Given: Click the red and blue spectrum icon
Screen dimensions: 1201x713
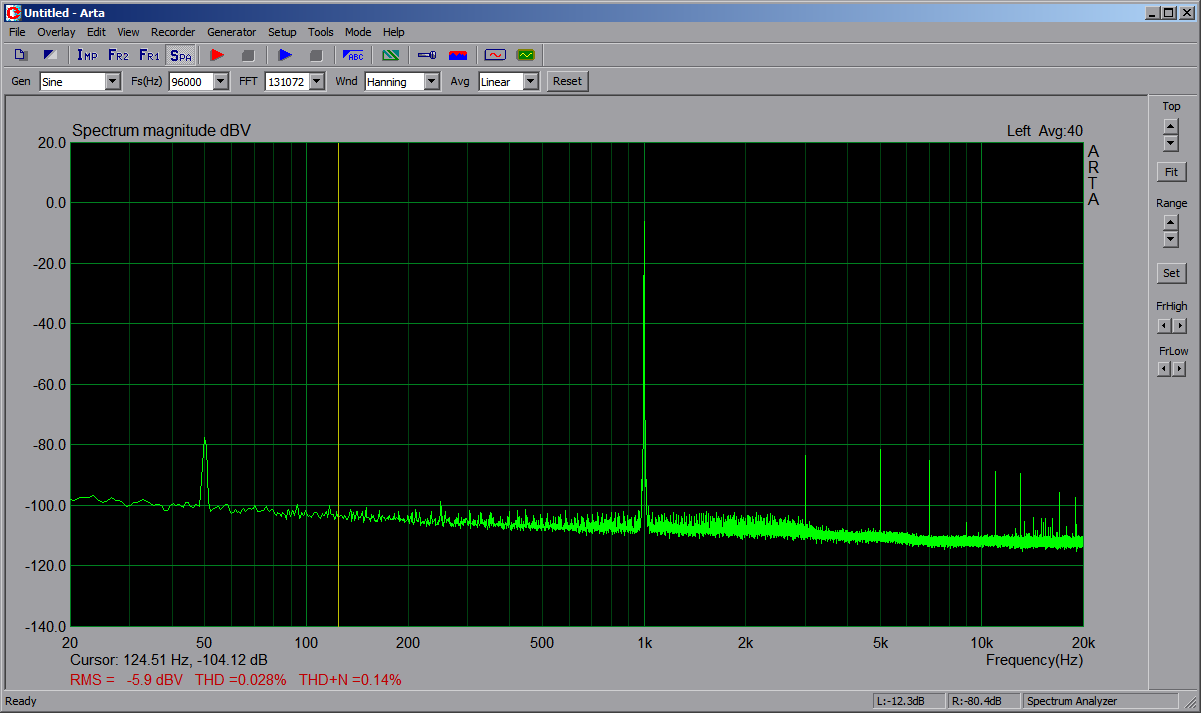Looking at the screenshot, I should point(458,55).
